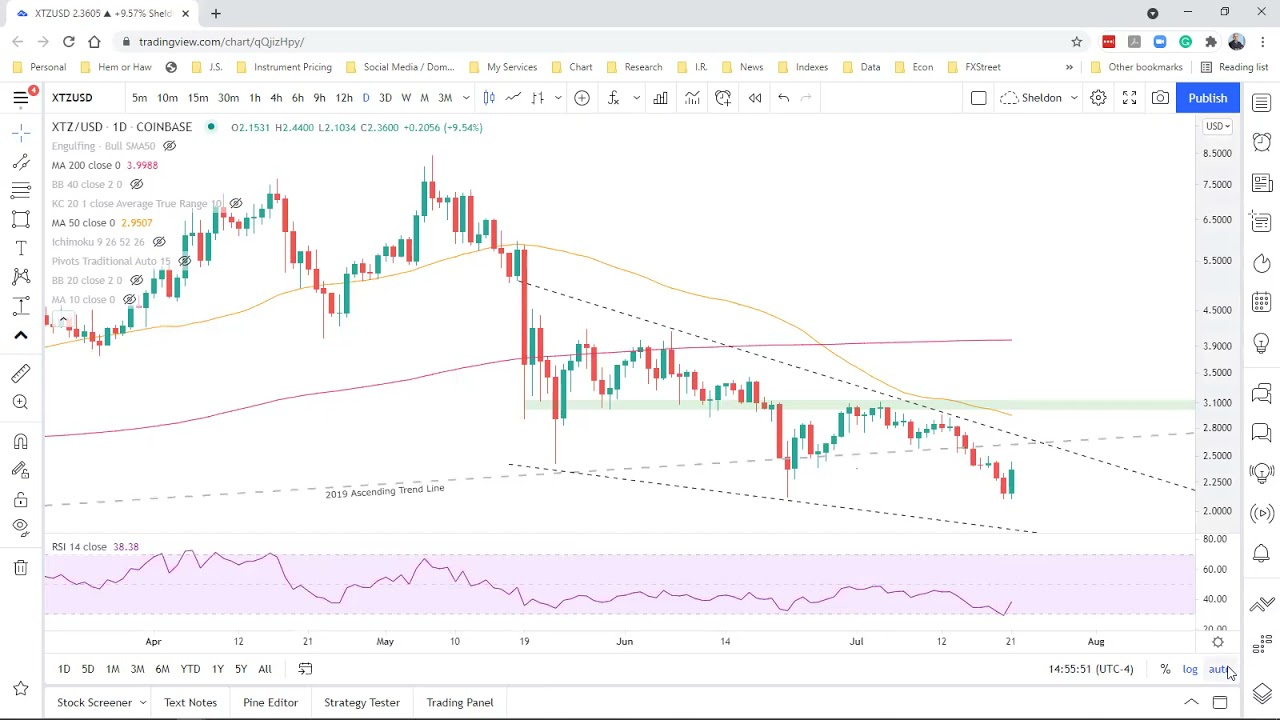Toggle visibility of Engulfing Bull SMA50 indicator
The image size is (1280, 720).
(x=170, y=146)
